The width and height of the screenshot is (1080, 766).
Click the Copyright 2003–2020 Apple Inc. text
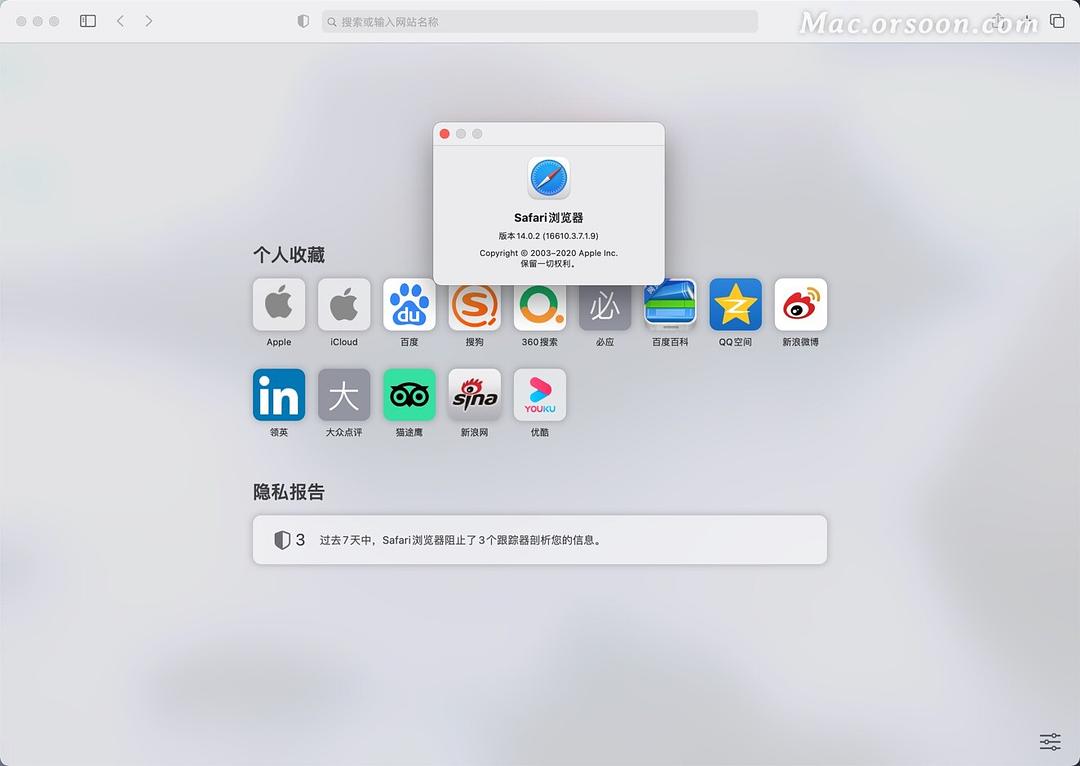coord(548,253)
